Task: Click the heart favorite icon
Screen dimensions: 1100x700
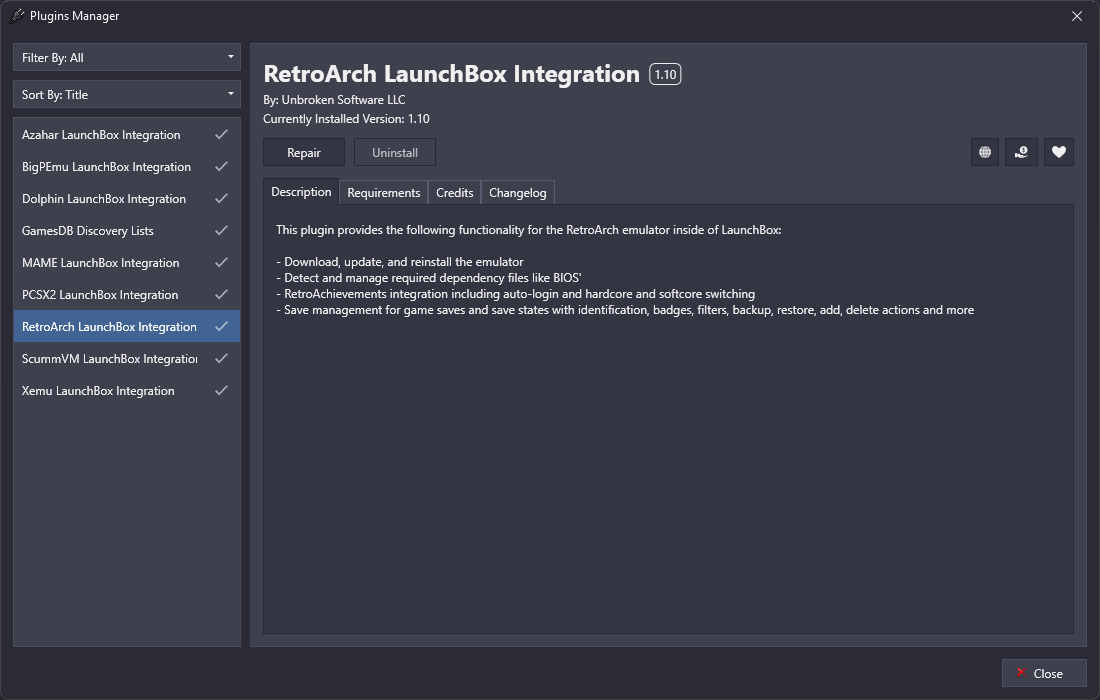Action: [1059, 152]
